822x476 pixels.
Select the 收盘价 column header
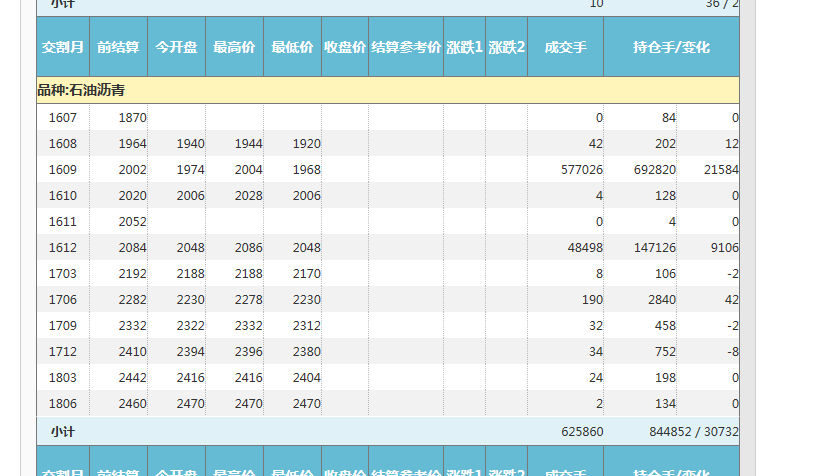[344, 47]
